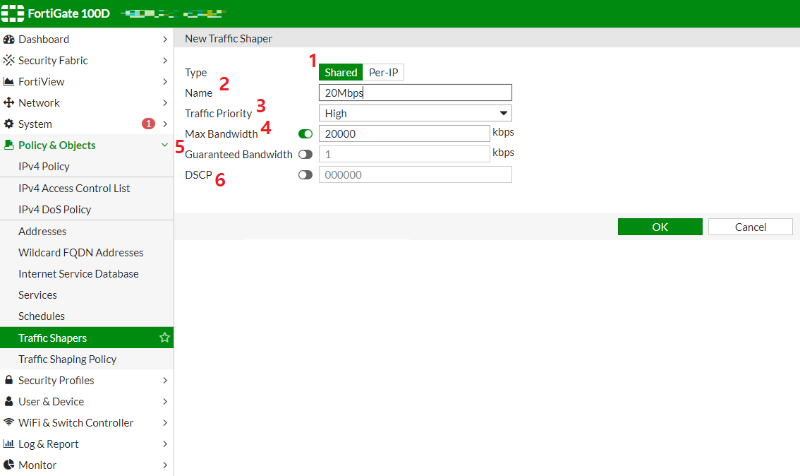The width and height of the screenshot is (800, 476).
Task: Enable the Guaranteed Bandwidth toggle
Action: [305, 154]
